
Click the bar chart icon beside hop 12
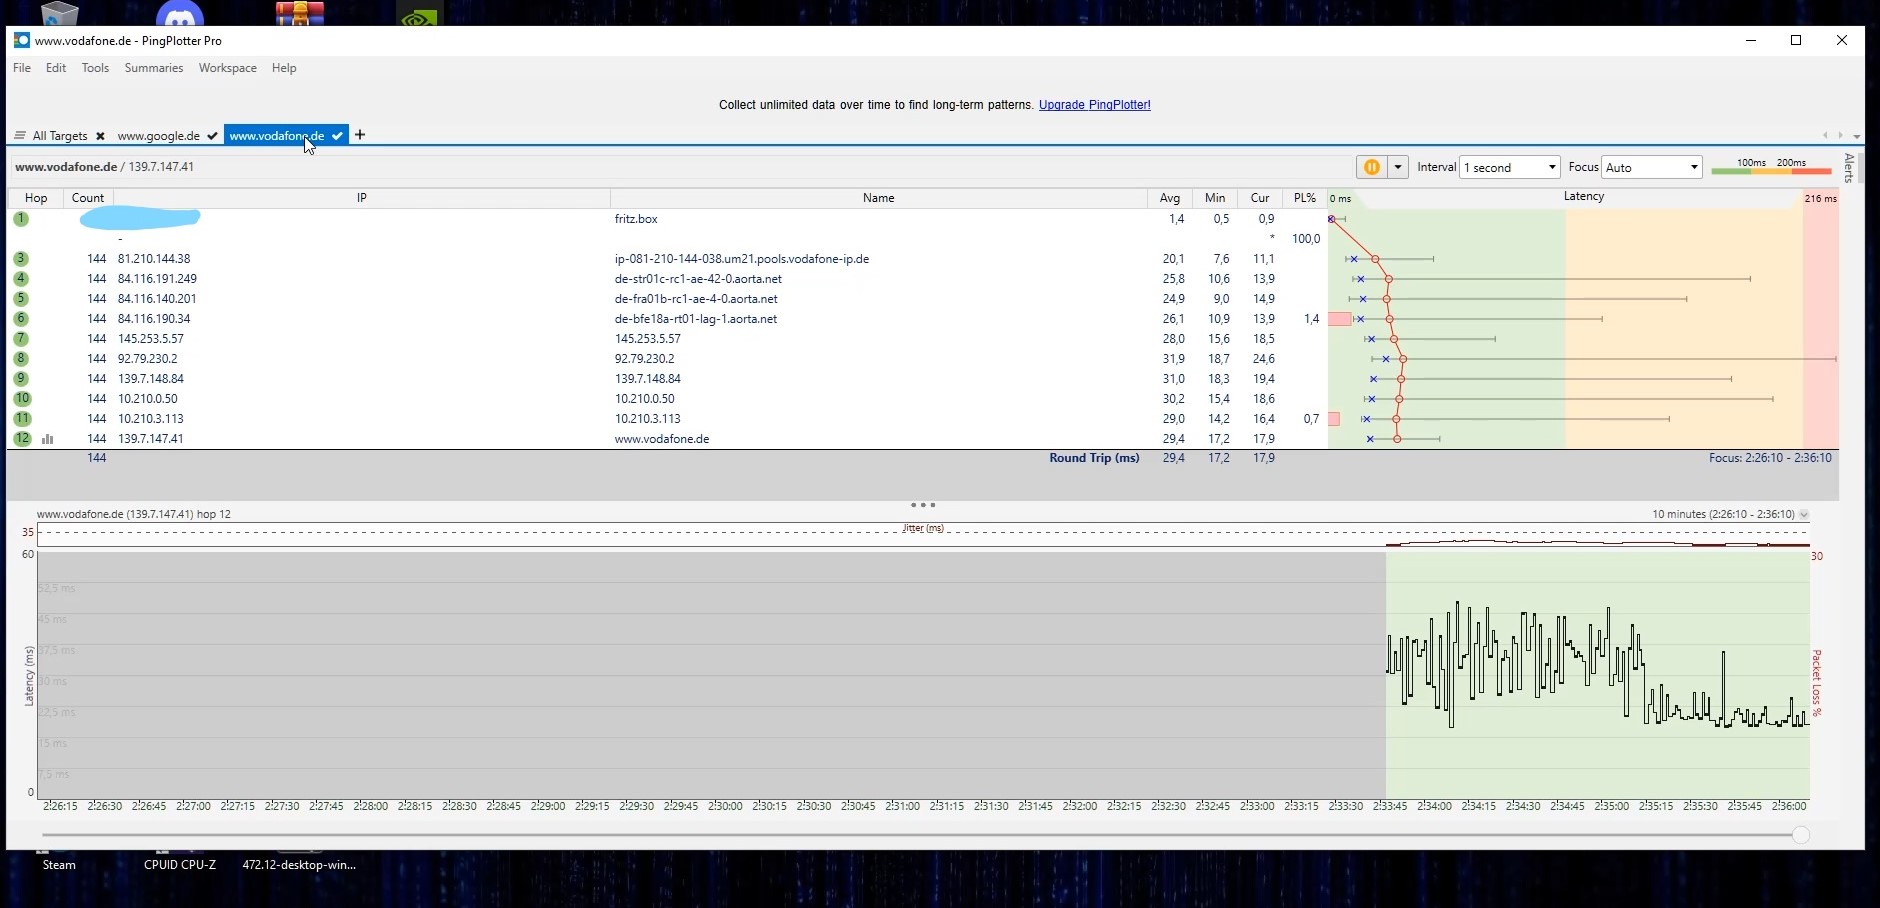tap(47, 438)
